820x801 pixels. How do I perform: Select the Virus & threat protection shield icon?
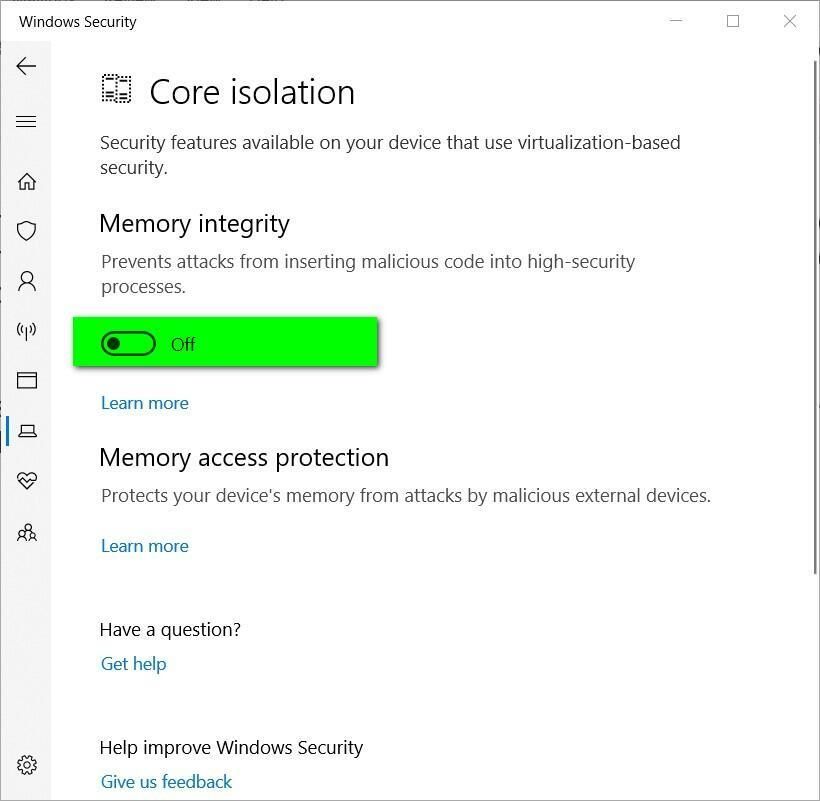26,231
